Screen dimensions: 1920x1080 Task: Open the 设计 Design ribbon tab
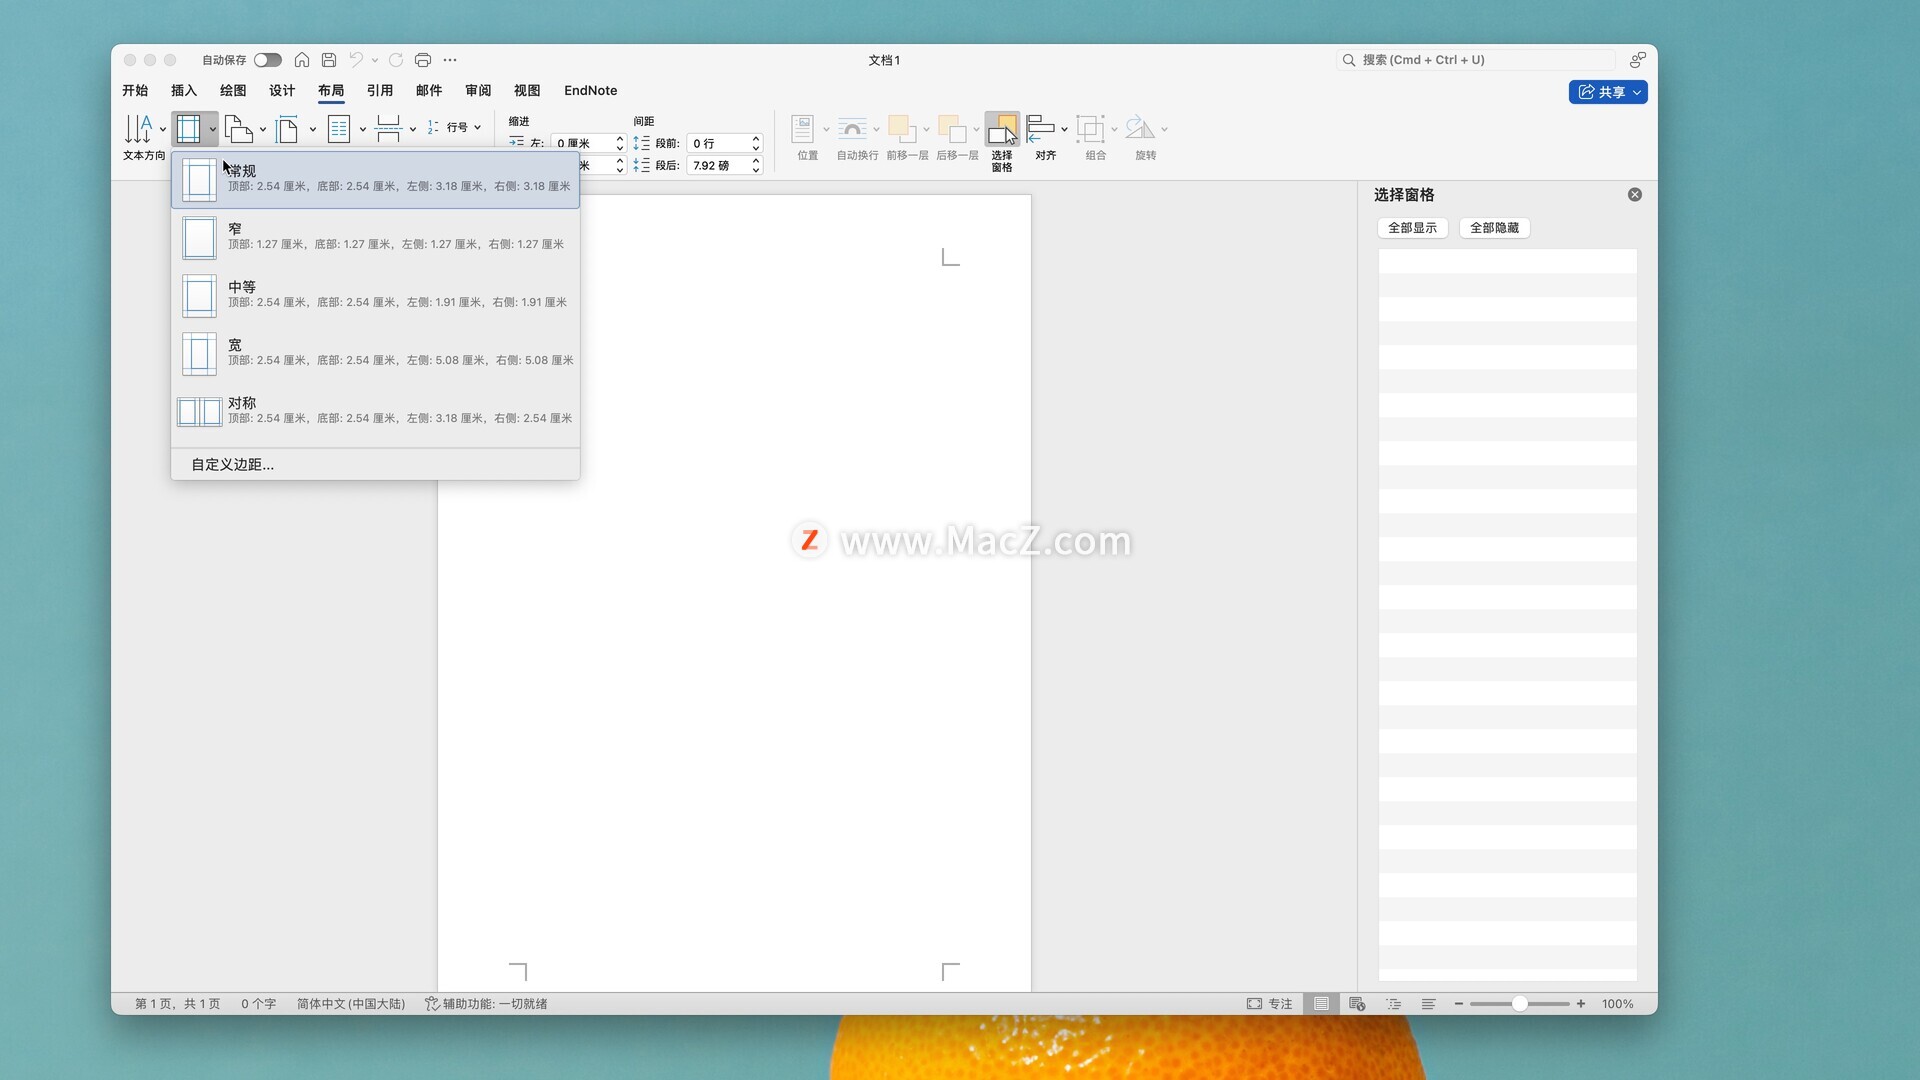282,90
